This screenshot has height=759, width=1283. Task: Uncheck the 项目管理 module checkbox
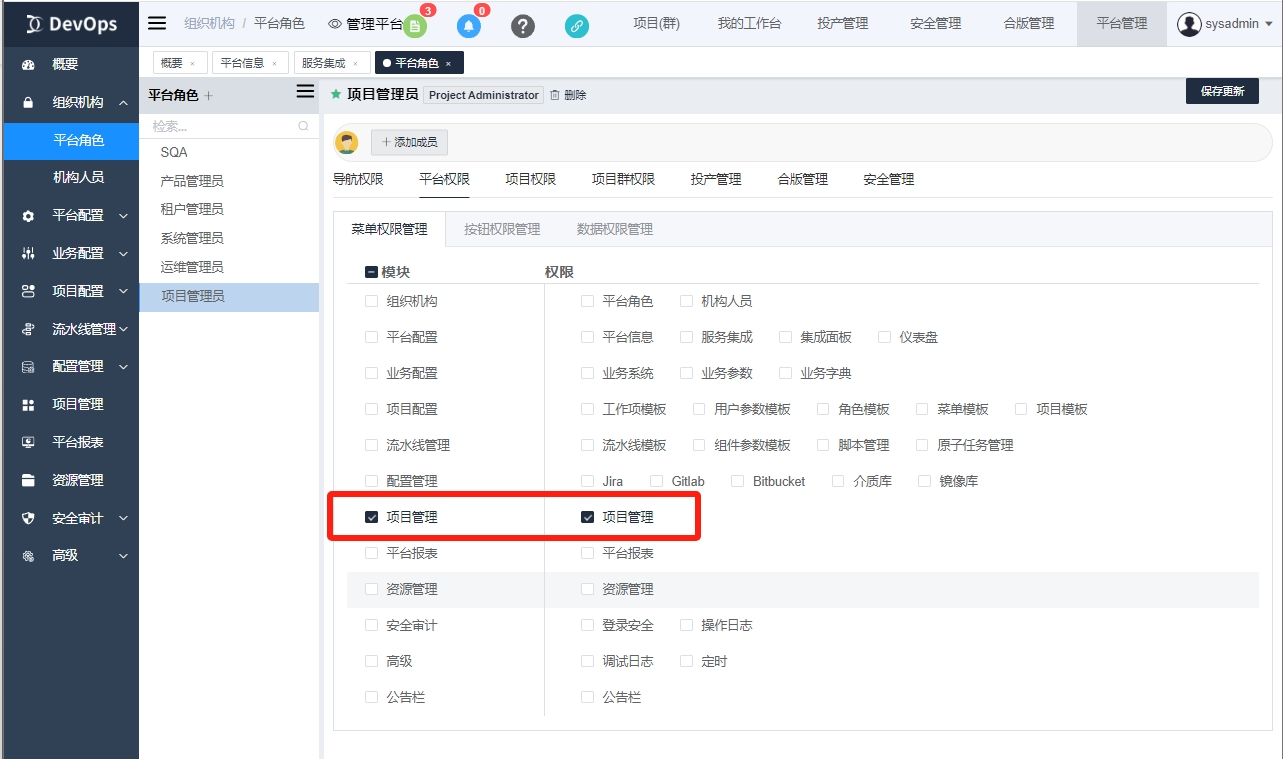pos(372,517)
